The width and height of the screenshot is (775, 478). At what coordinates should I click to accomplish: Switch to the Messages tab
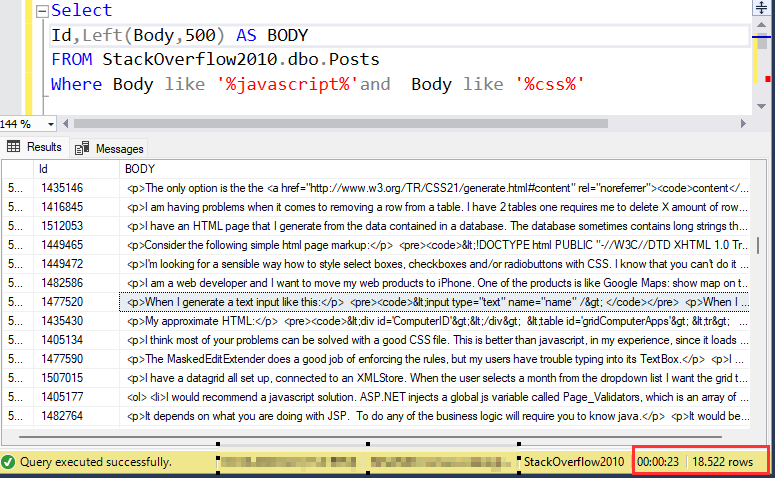click(109, 148)
